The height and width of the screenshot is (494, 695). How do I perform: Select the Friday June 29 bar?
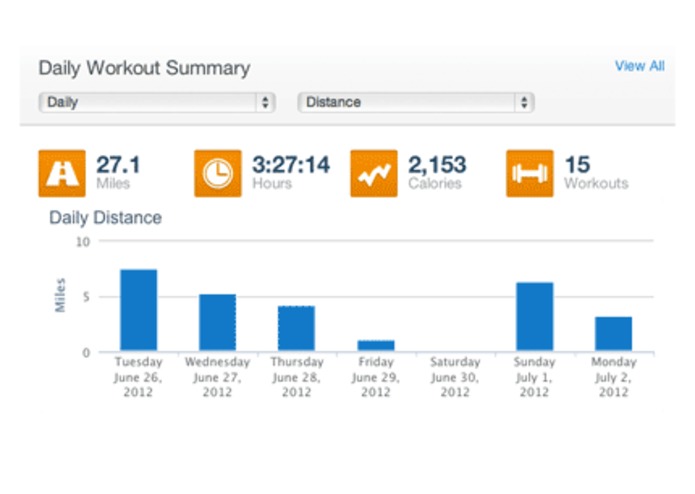pyautogui.click(x=376, y=346)
